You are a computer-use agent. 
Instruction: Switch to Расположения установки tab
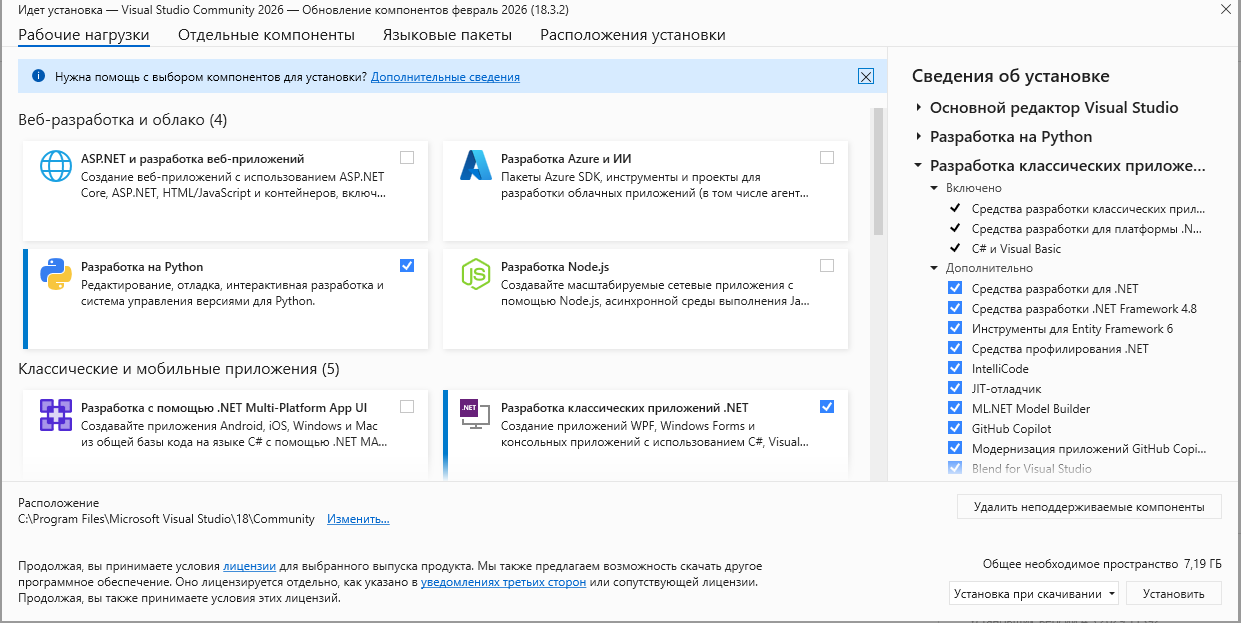(x=633, y=35)
